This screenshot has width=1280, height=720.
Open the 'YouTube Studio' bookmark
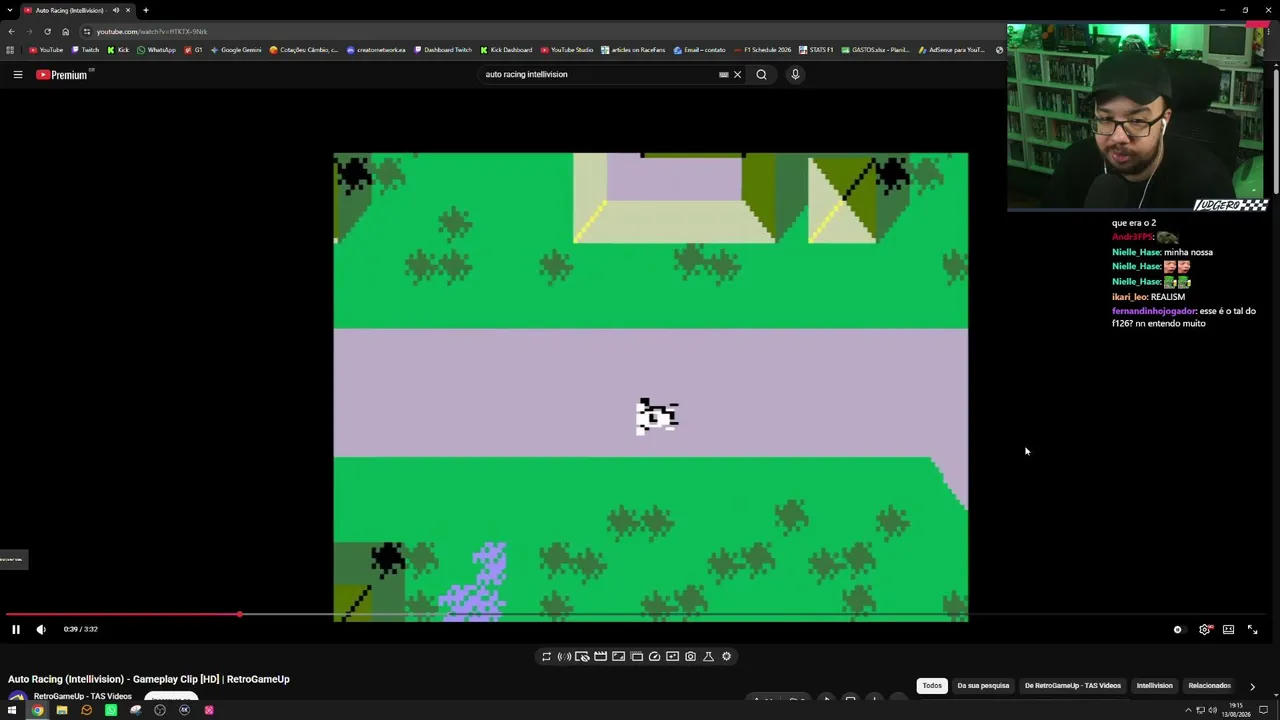(567, 50)
